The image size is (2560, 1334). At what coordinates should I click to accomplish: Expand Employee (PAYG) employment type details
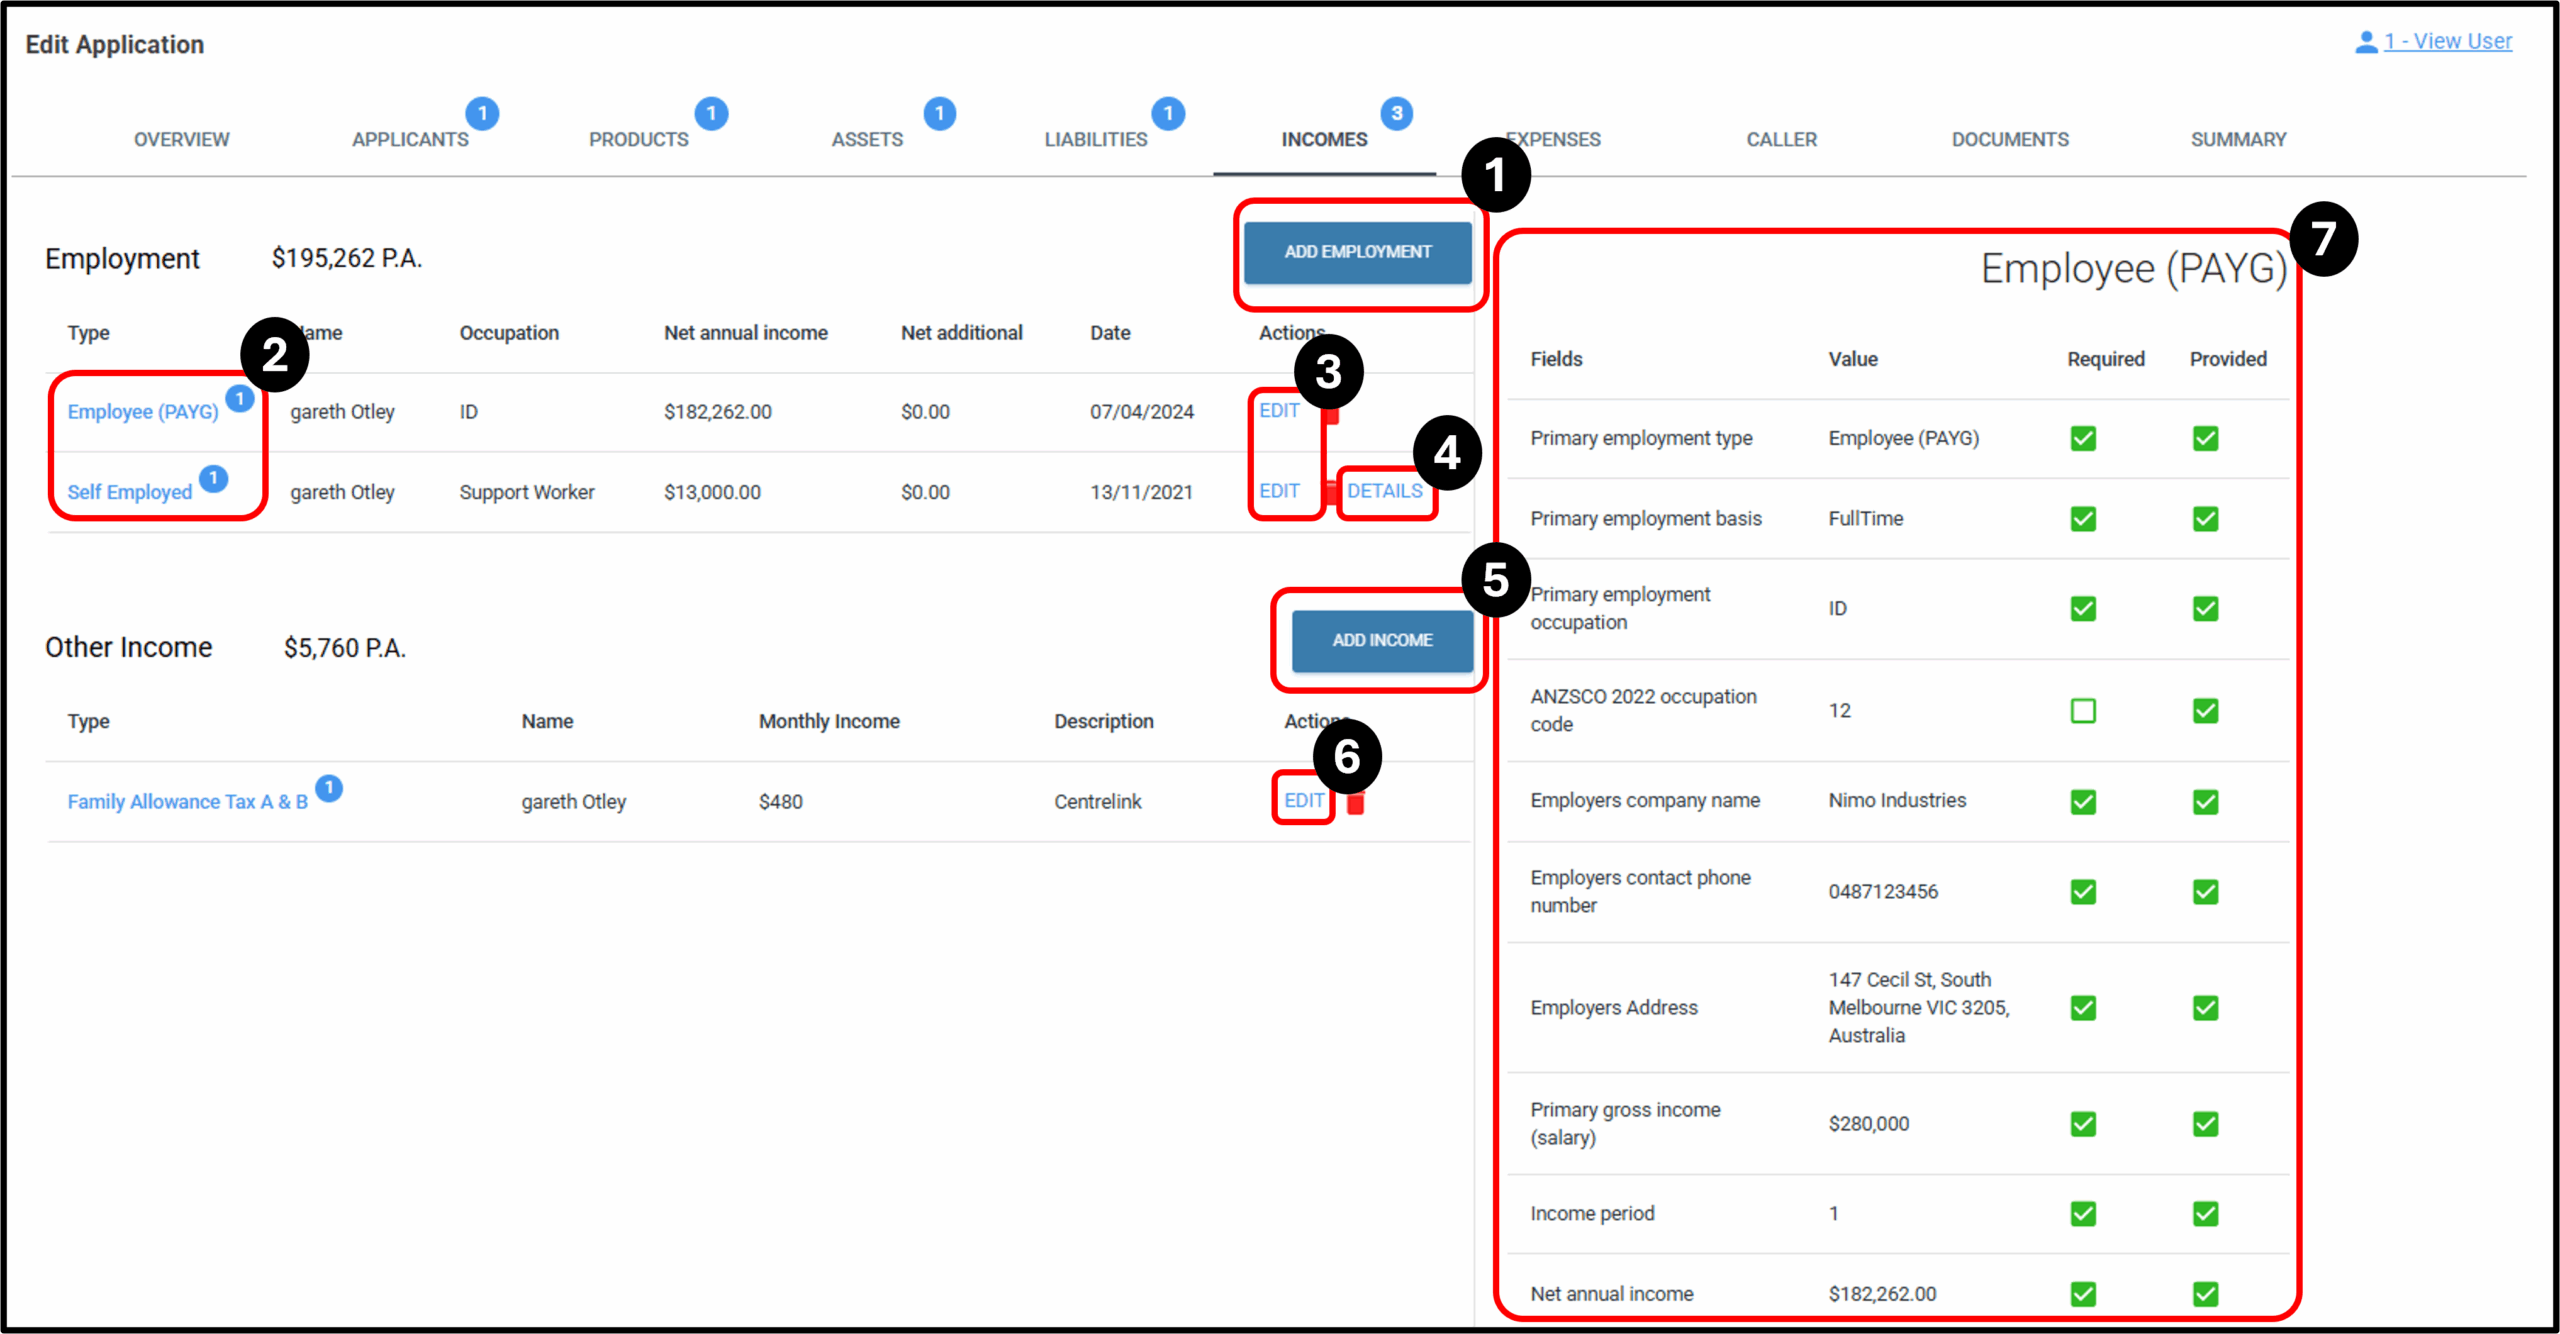pos(143,412)
